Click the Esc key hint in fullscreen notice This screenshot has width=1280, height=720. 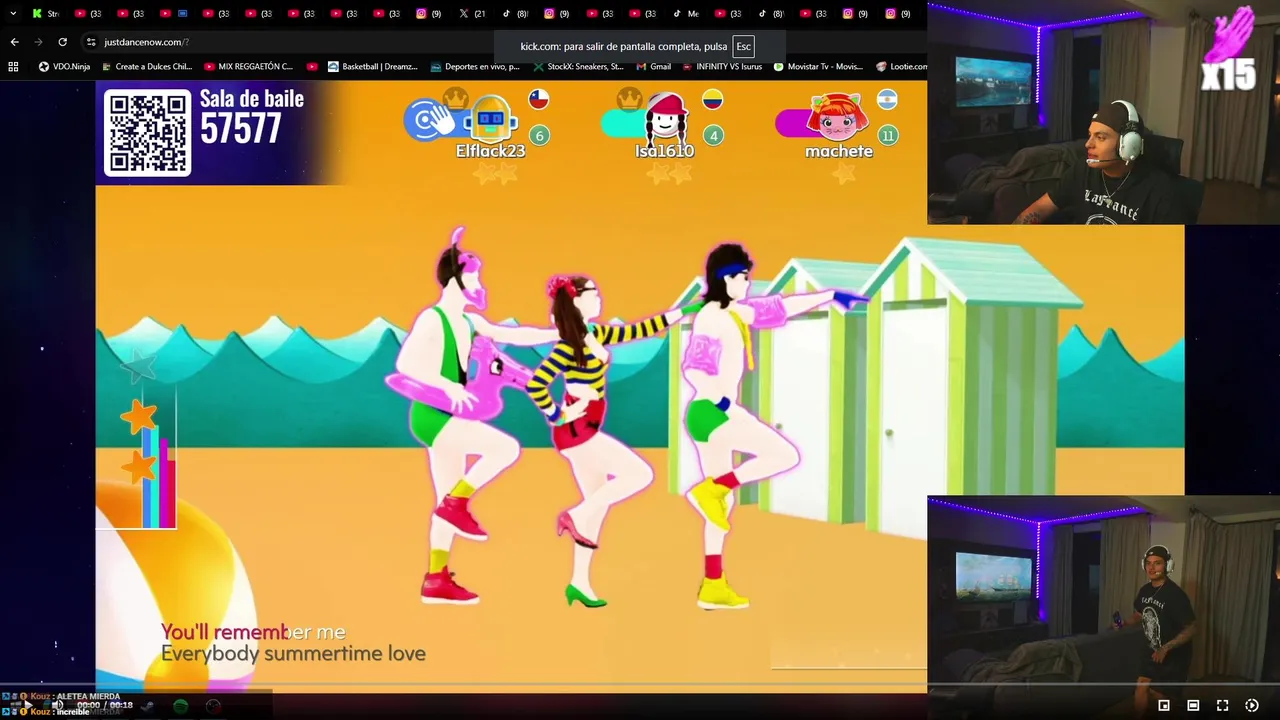743,46
